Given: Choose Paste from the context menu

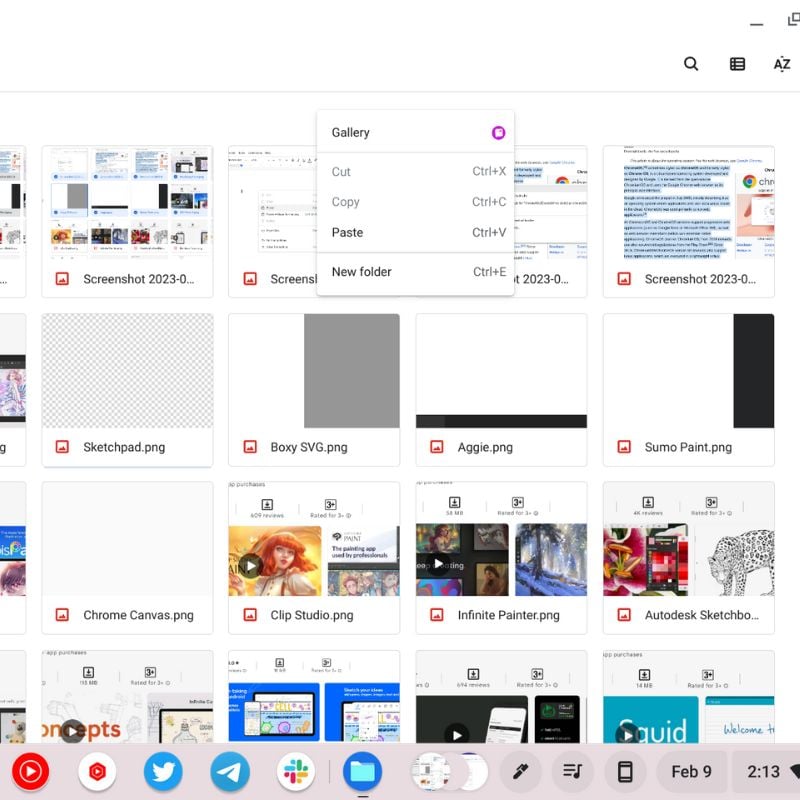Looking at the screenshot, I should (416, 232).
